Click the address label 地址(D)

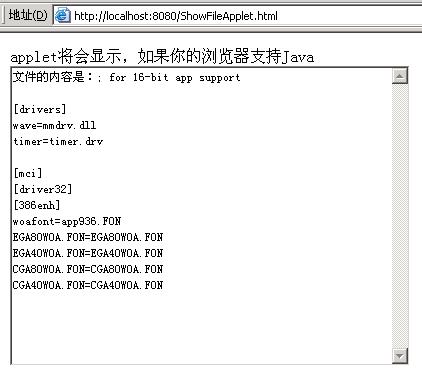tap(28, 15)
